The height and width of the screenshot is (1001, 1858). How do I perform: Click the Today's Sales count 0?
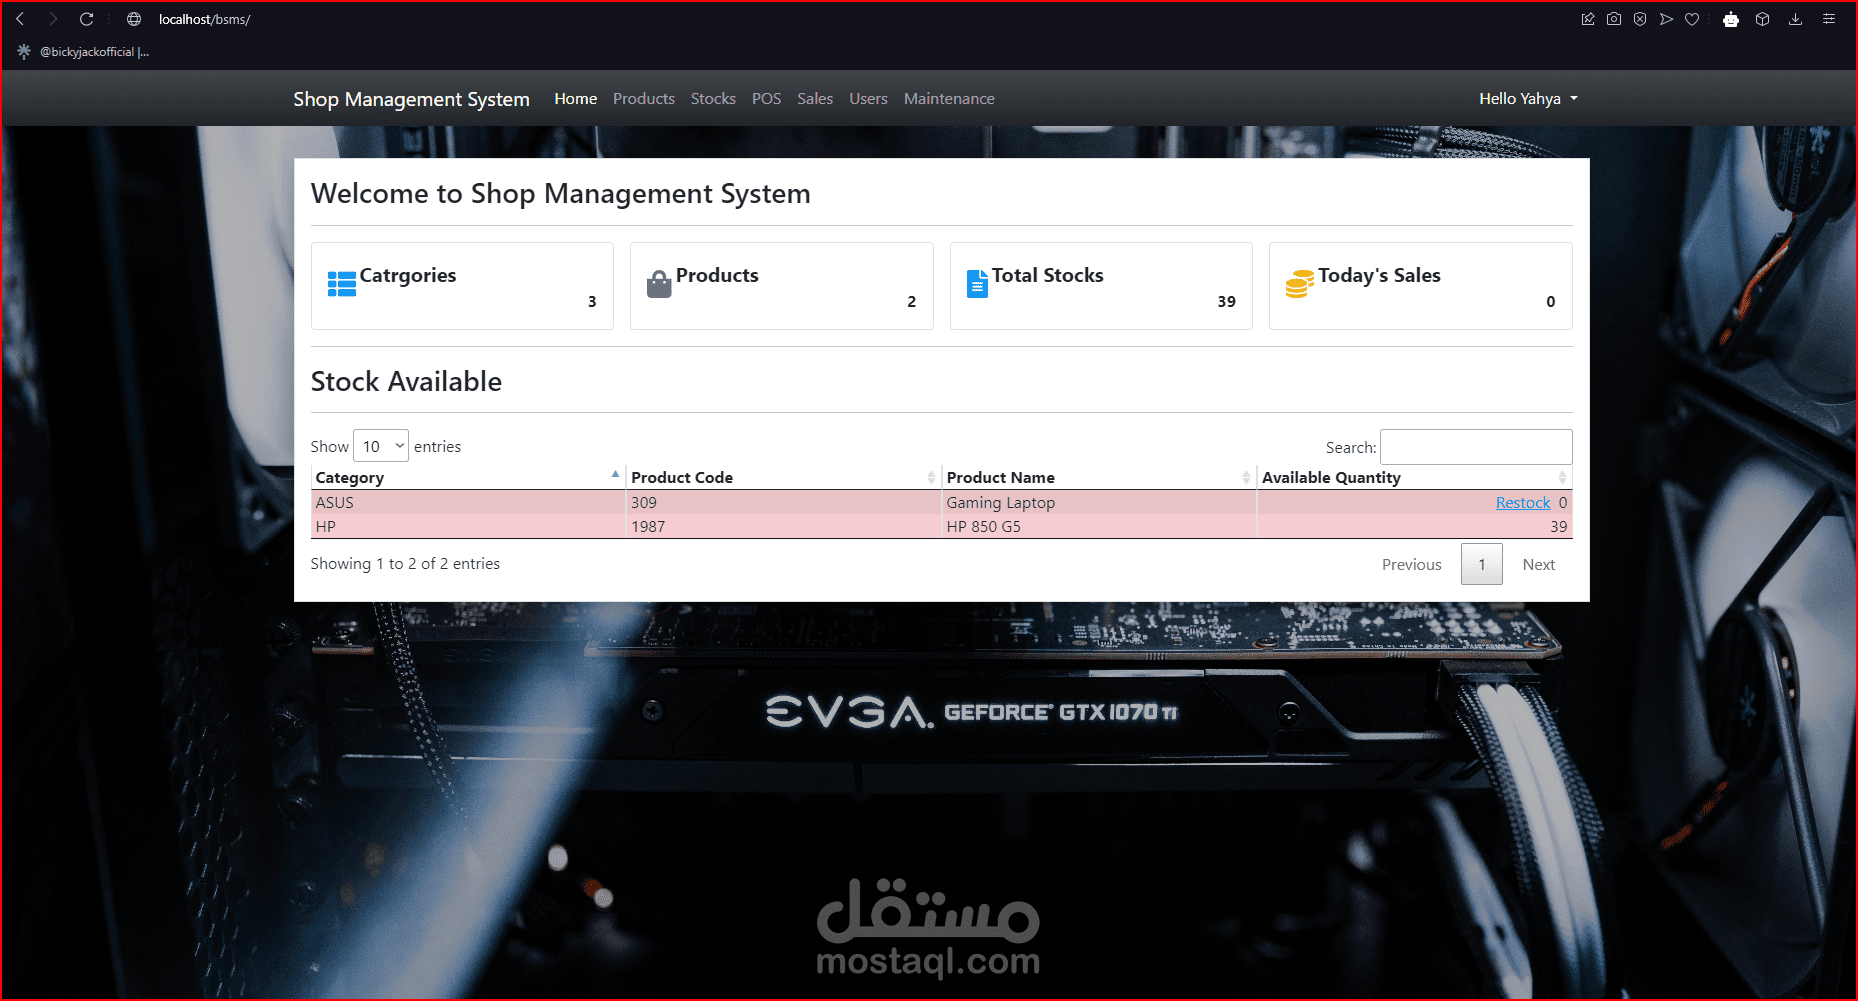click(1551, 302)
